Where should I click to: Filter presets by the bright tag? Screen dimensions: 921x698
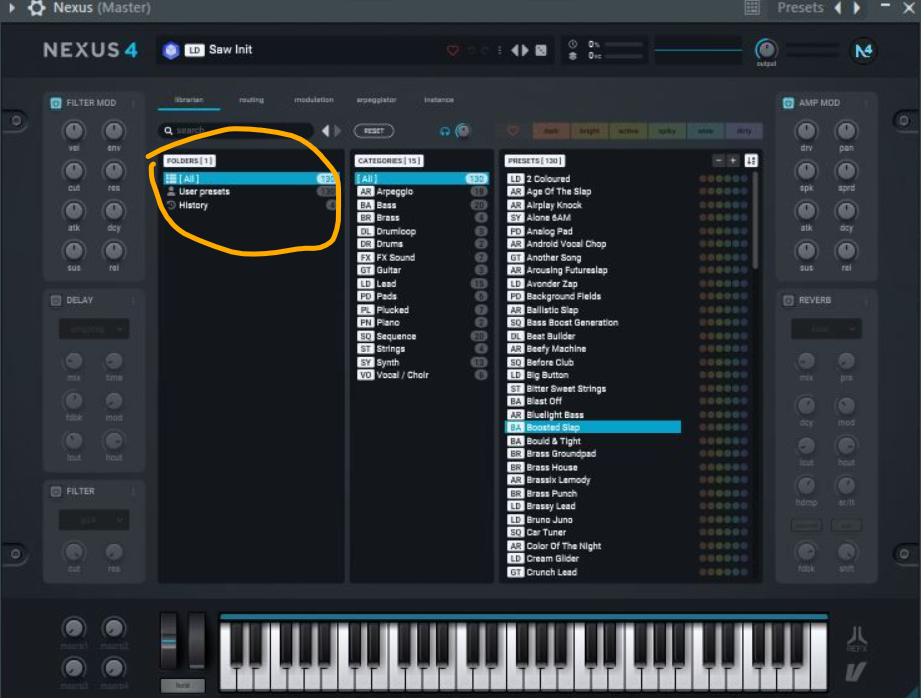point(590,131)
